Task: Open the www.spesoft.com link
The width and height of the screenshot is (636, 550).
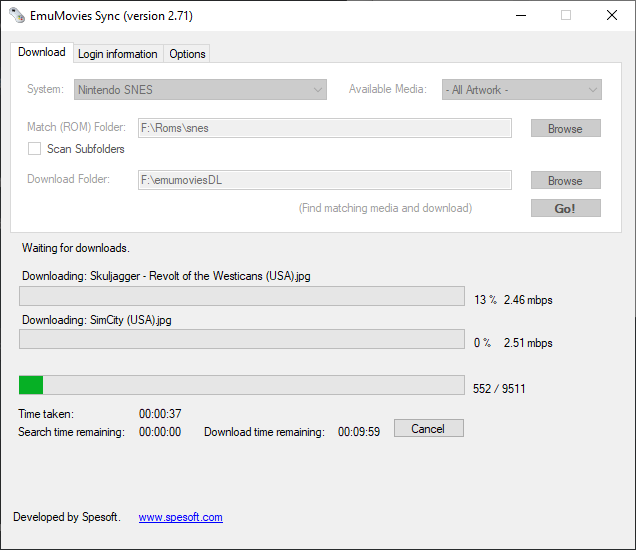Action: 180,517
